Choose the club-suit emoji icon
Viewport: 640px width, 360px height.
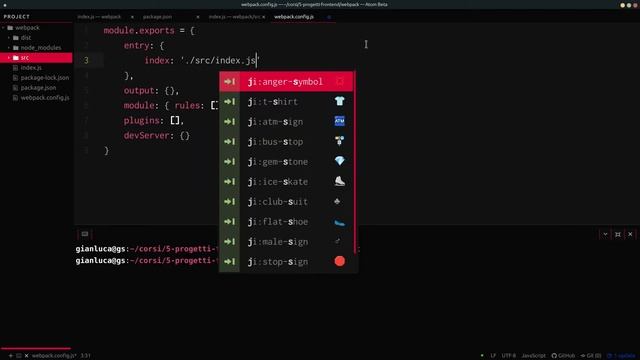[337, 201]
